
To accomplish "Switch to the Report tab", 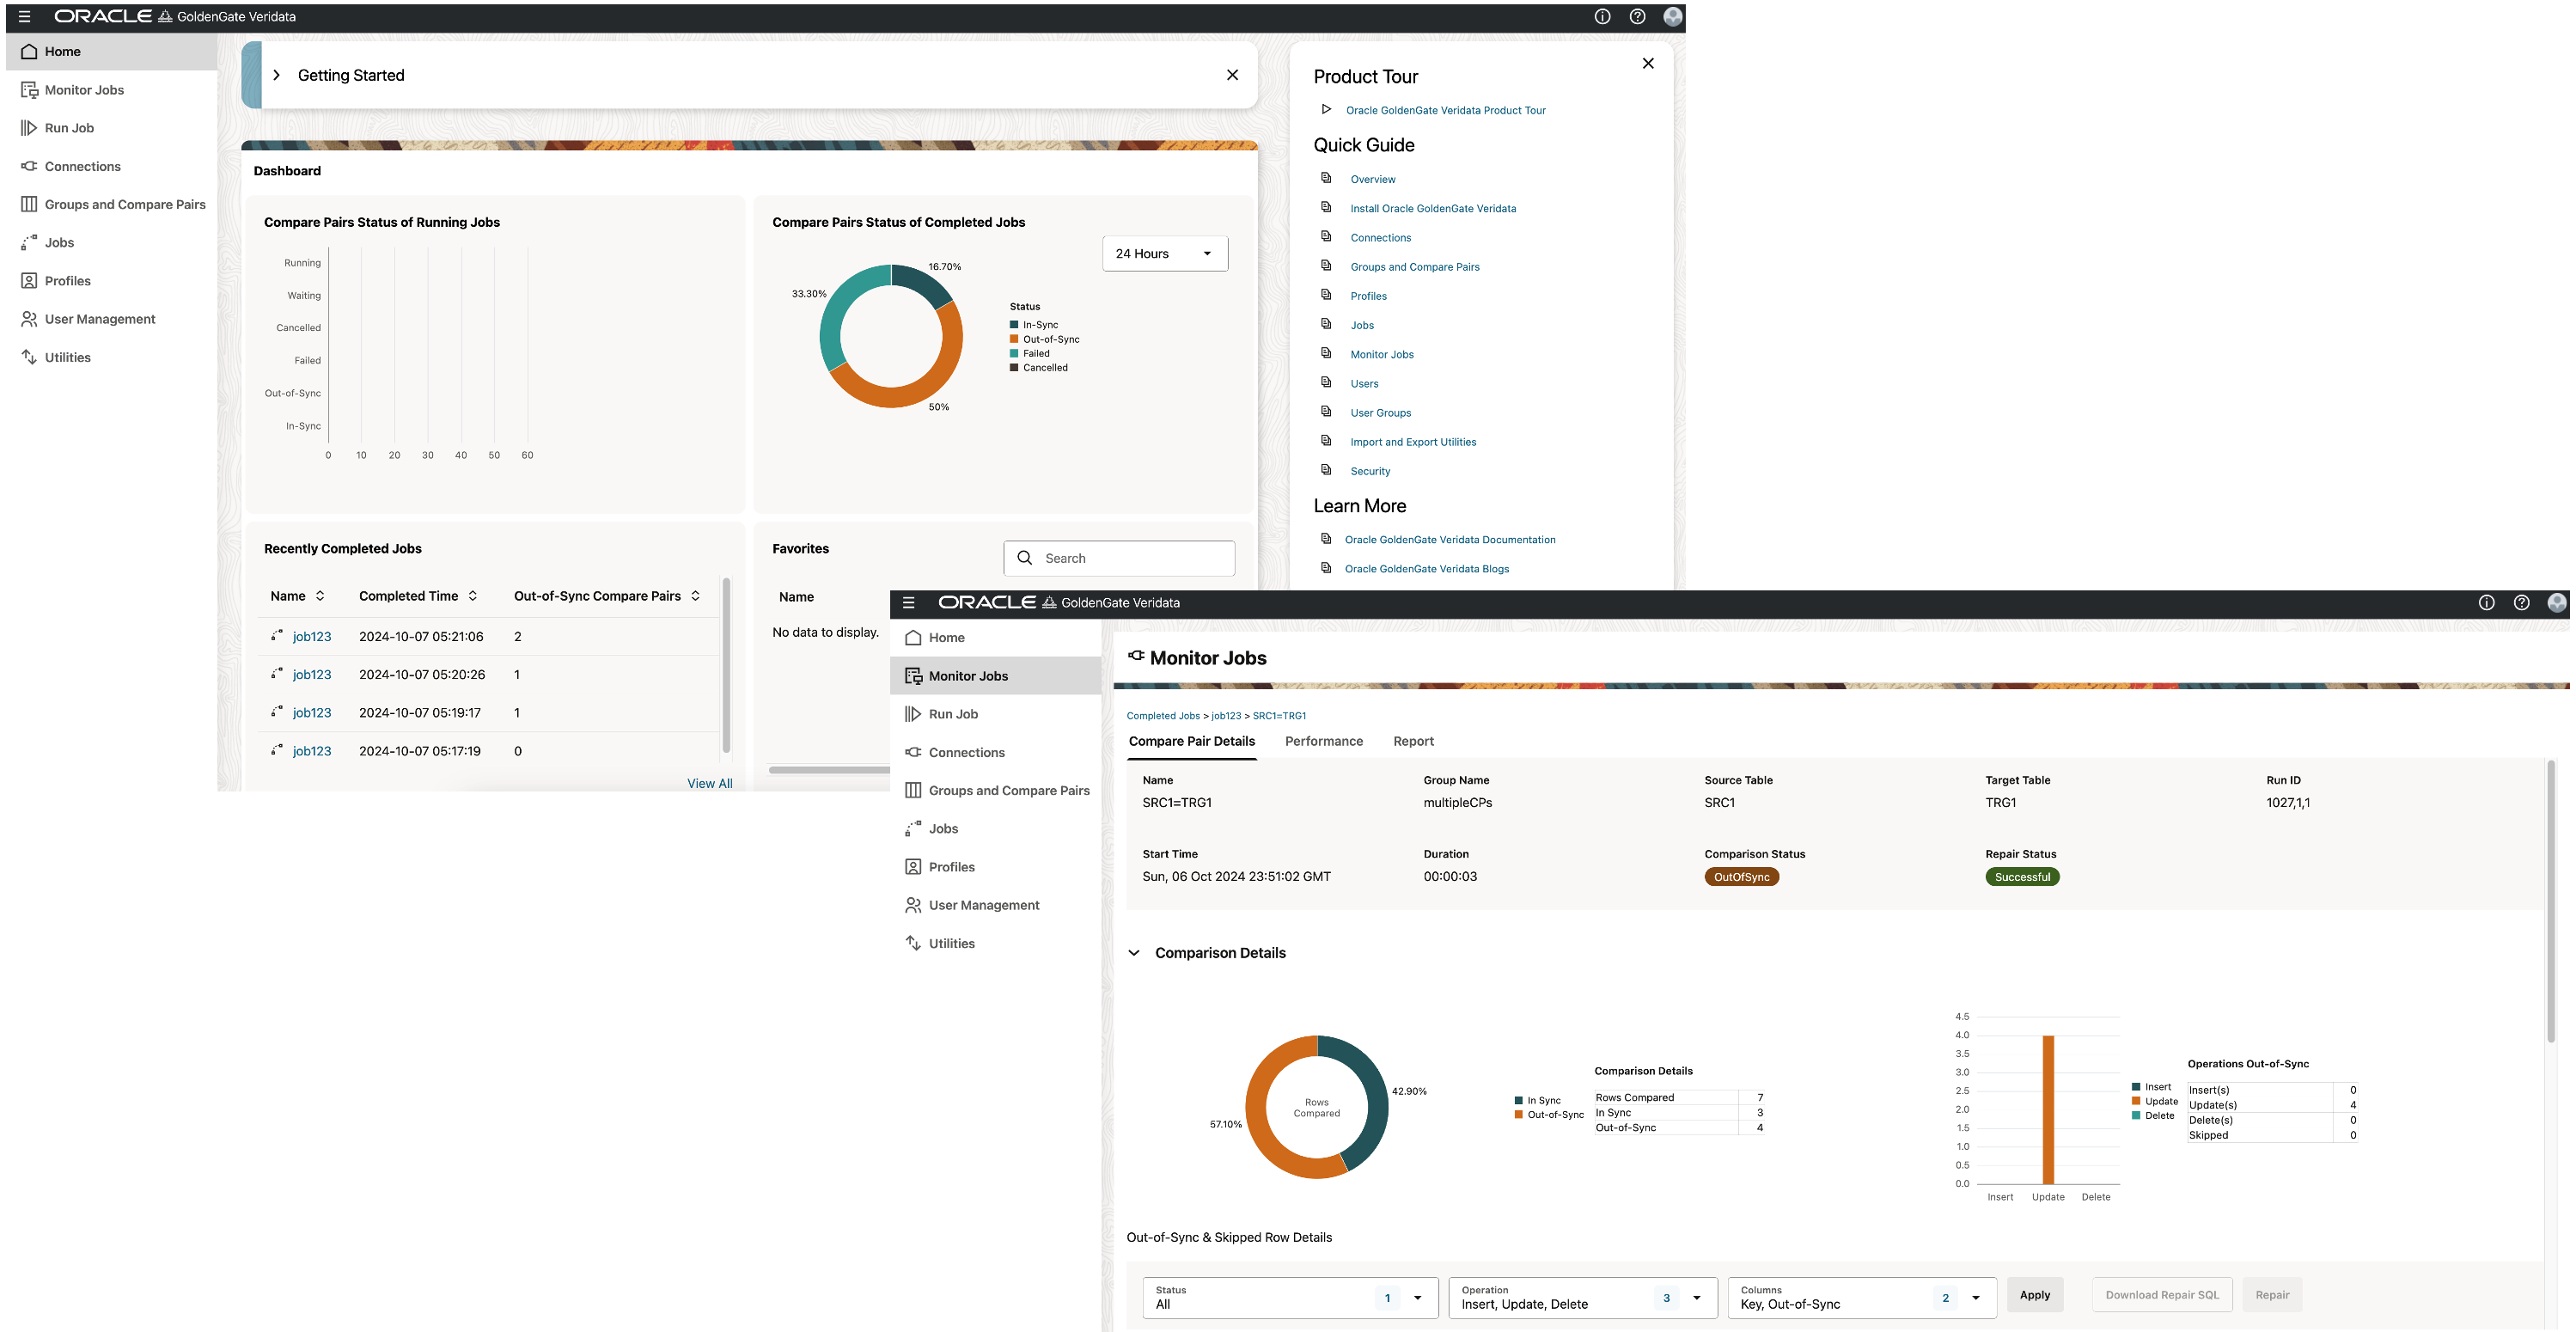I will point(1413,741).
